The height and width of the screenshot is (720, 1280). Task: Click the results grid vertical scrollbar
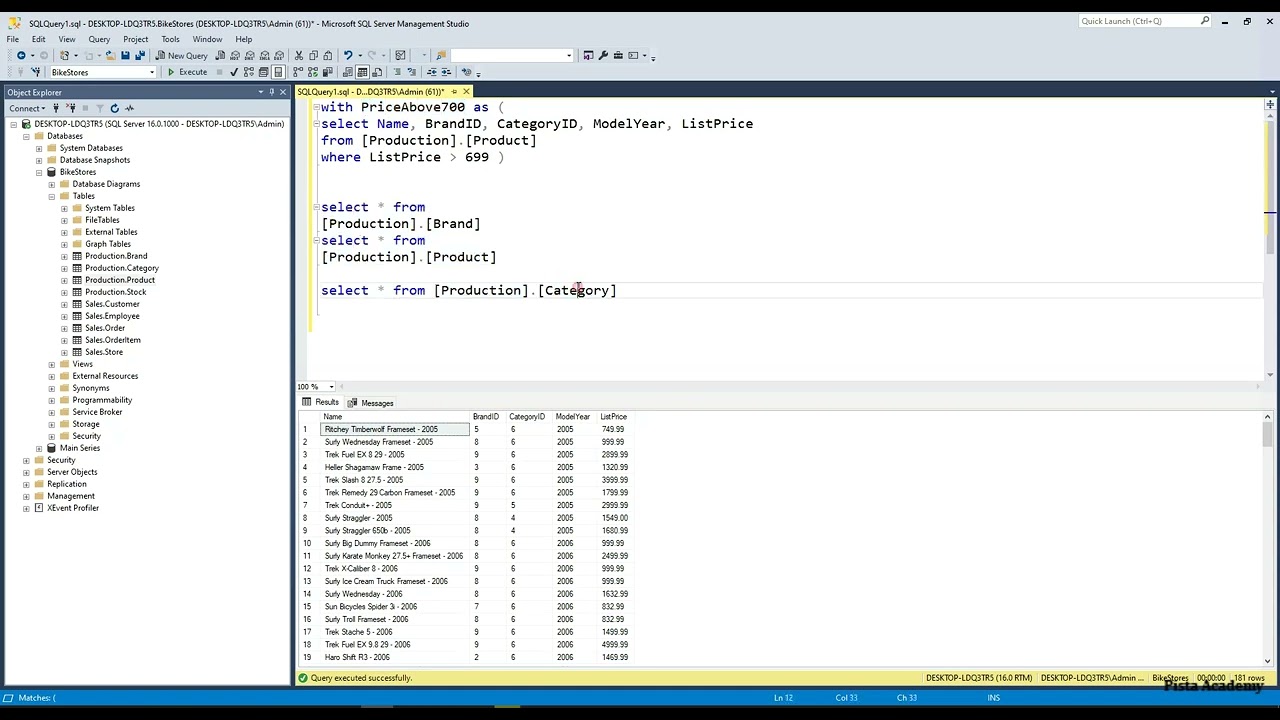click(x=1268, y=540)
